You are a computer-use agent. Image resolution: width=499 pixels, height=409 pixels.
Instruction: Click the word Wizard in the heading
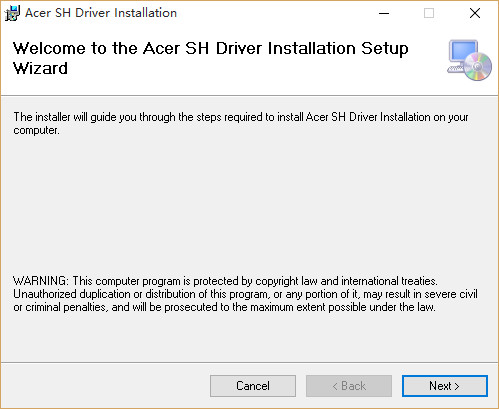point(40,68)
